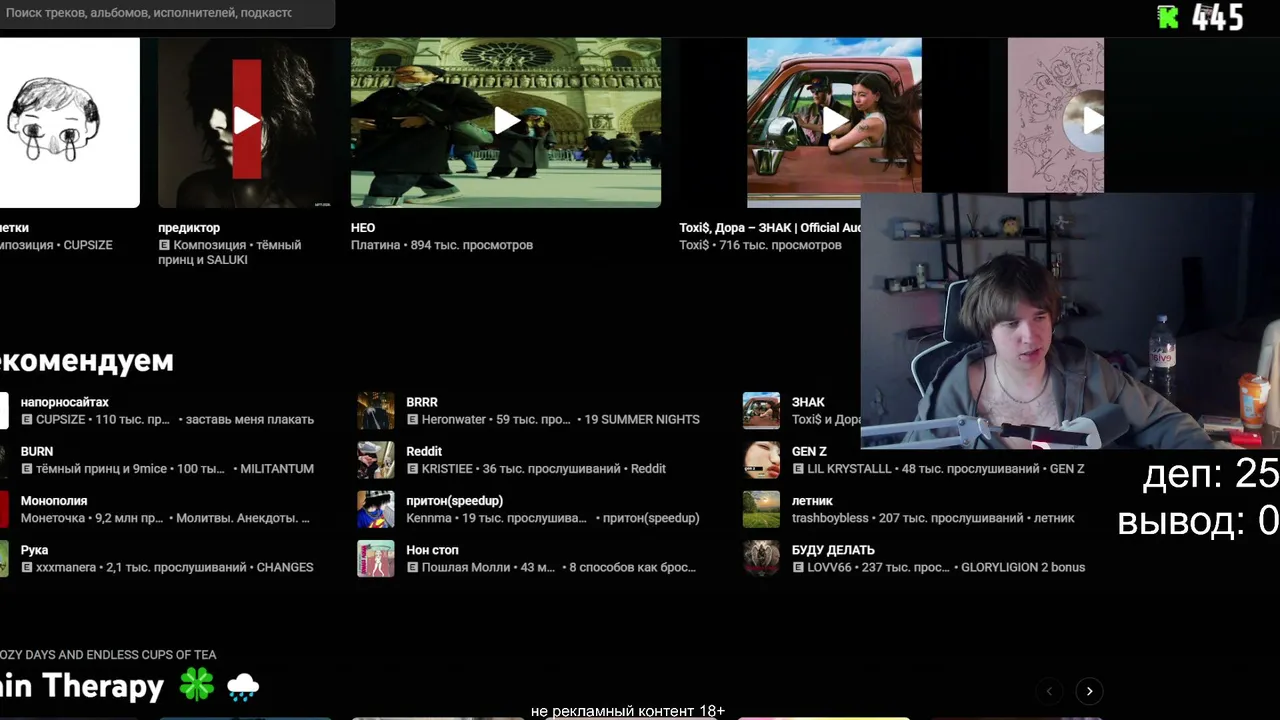Screen dimensions: 1280x720
Task: Open album GLORYLIGION 2 bonus
Action: click(x=1023, y=567)
